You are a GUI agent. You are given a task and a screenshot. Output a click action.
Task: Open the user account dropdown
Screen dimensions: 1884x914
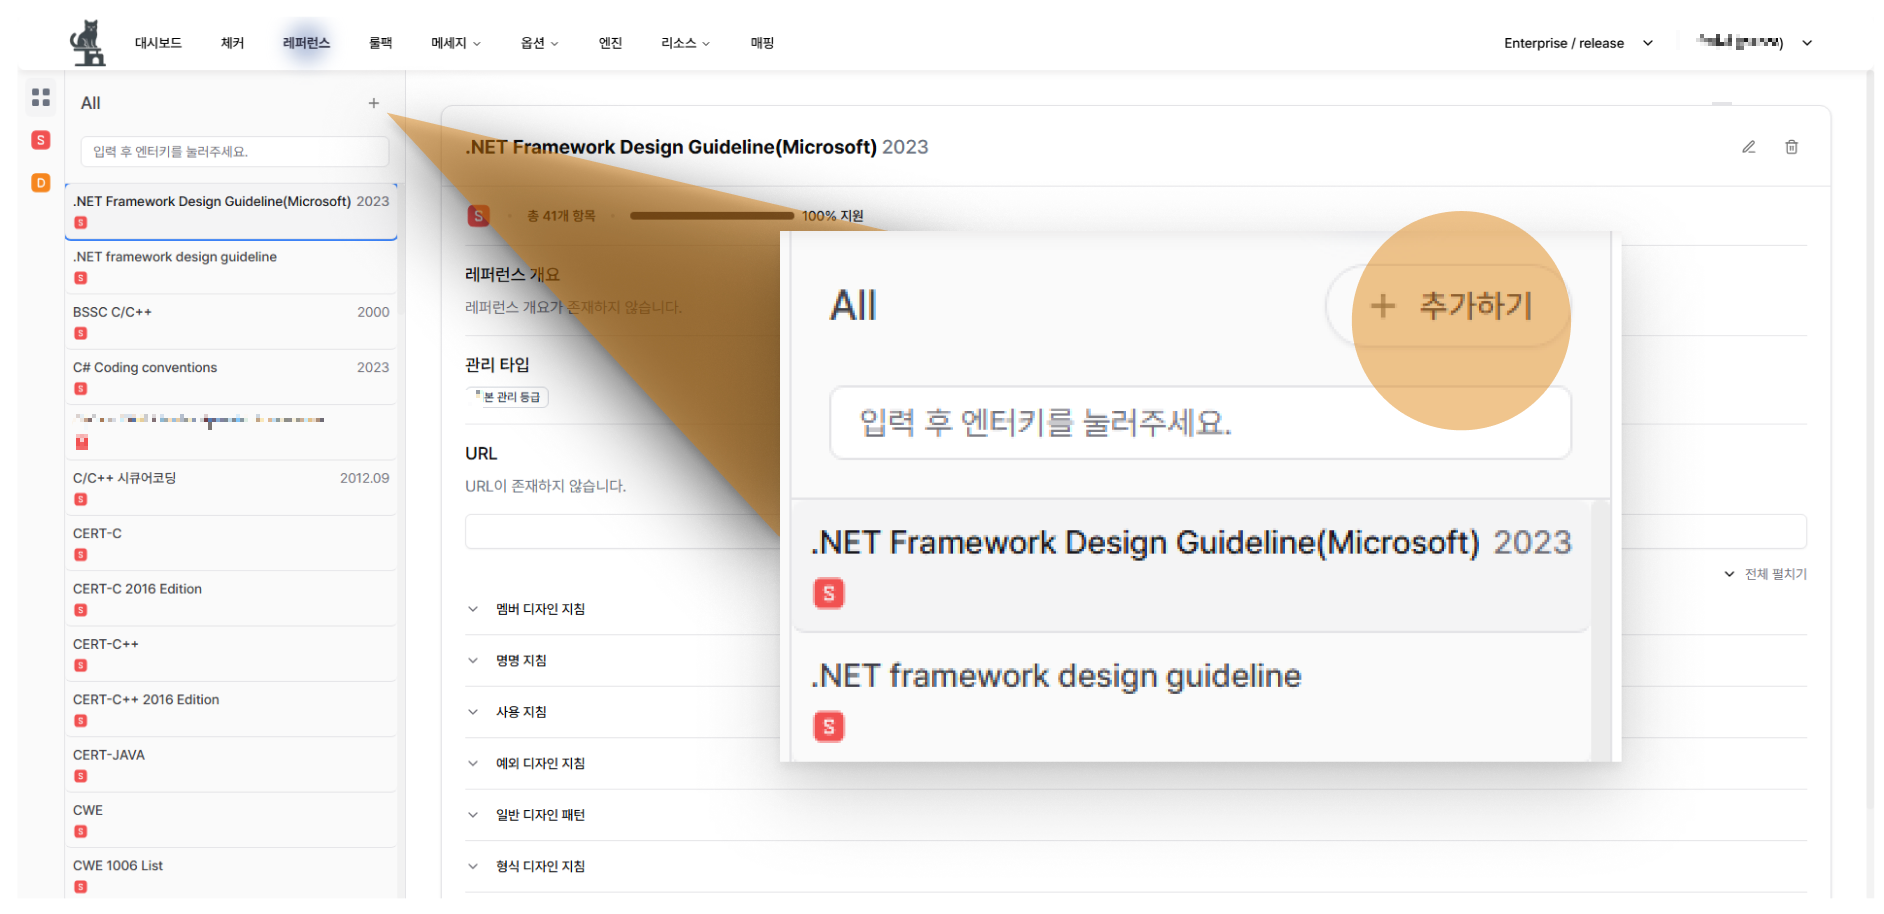tap(1755, 43)
